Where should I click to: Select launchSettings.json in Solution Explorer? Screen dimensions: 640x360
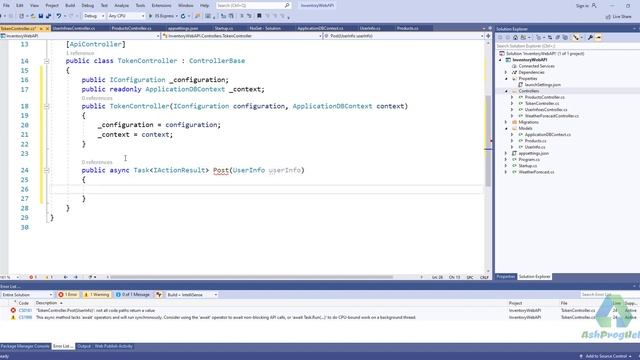[542, 85]
